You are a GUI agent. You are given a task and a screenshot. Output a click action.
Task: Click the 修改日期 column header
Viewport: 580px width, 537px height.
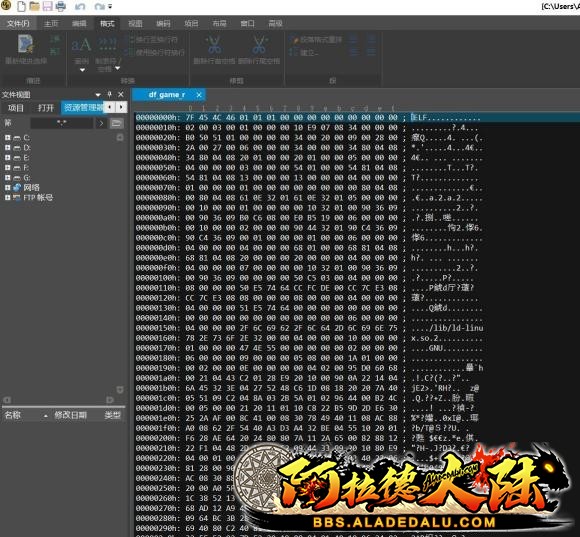(x=71, y=415)
